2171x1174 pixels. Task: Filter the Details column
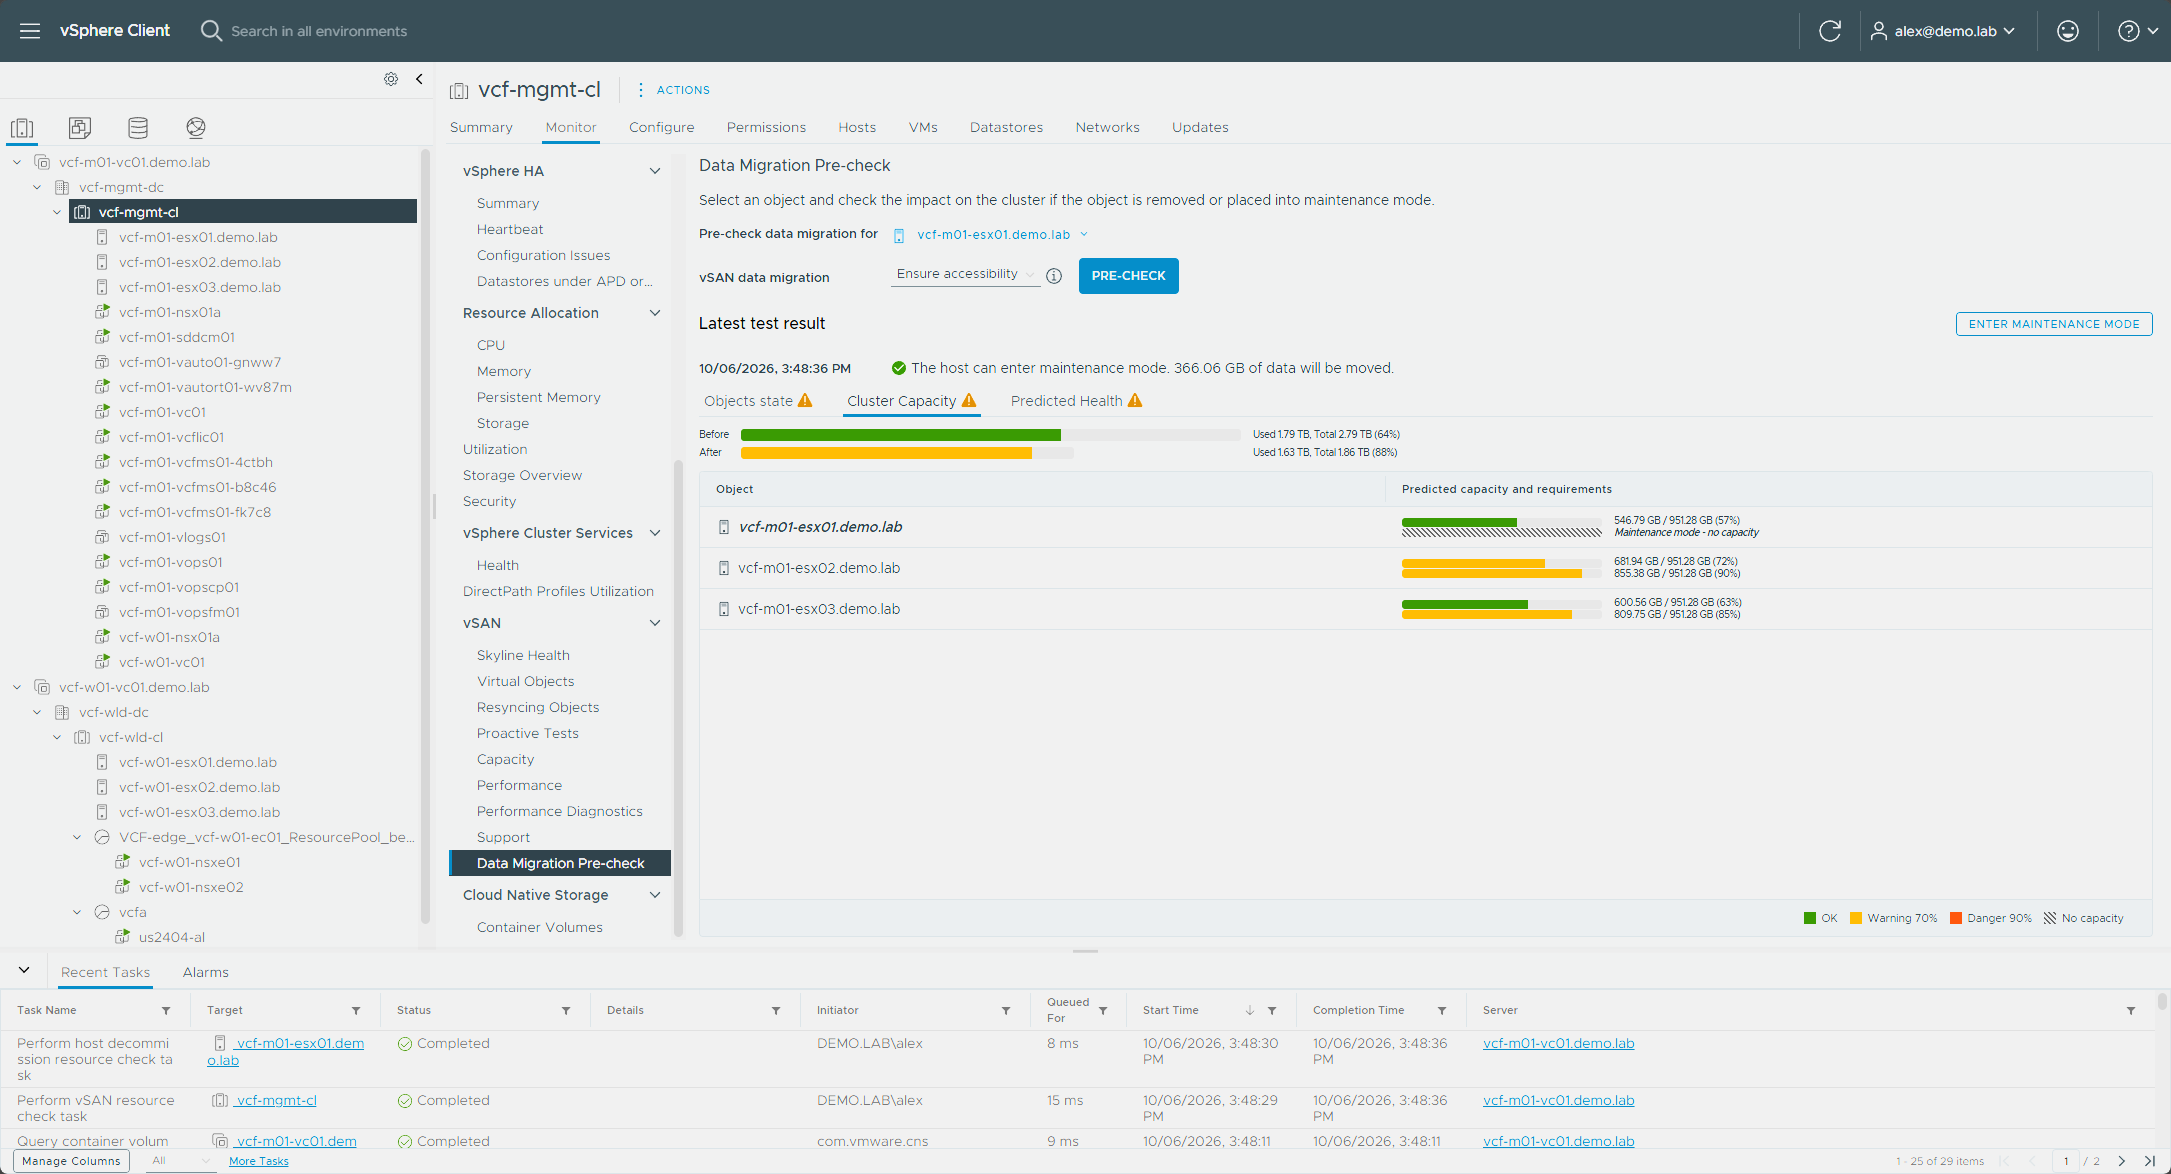[776, 1011]
